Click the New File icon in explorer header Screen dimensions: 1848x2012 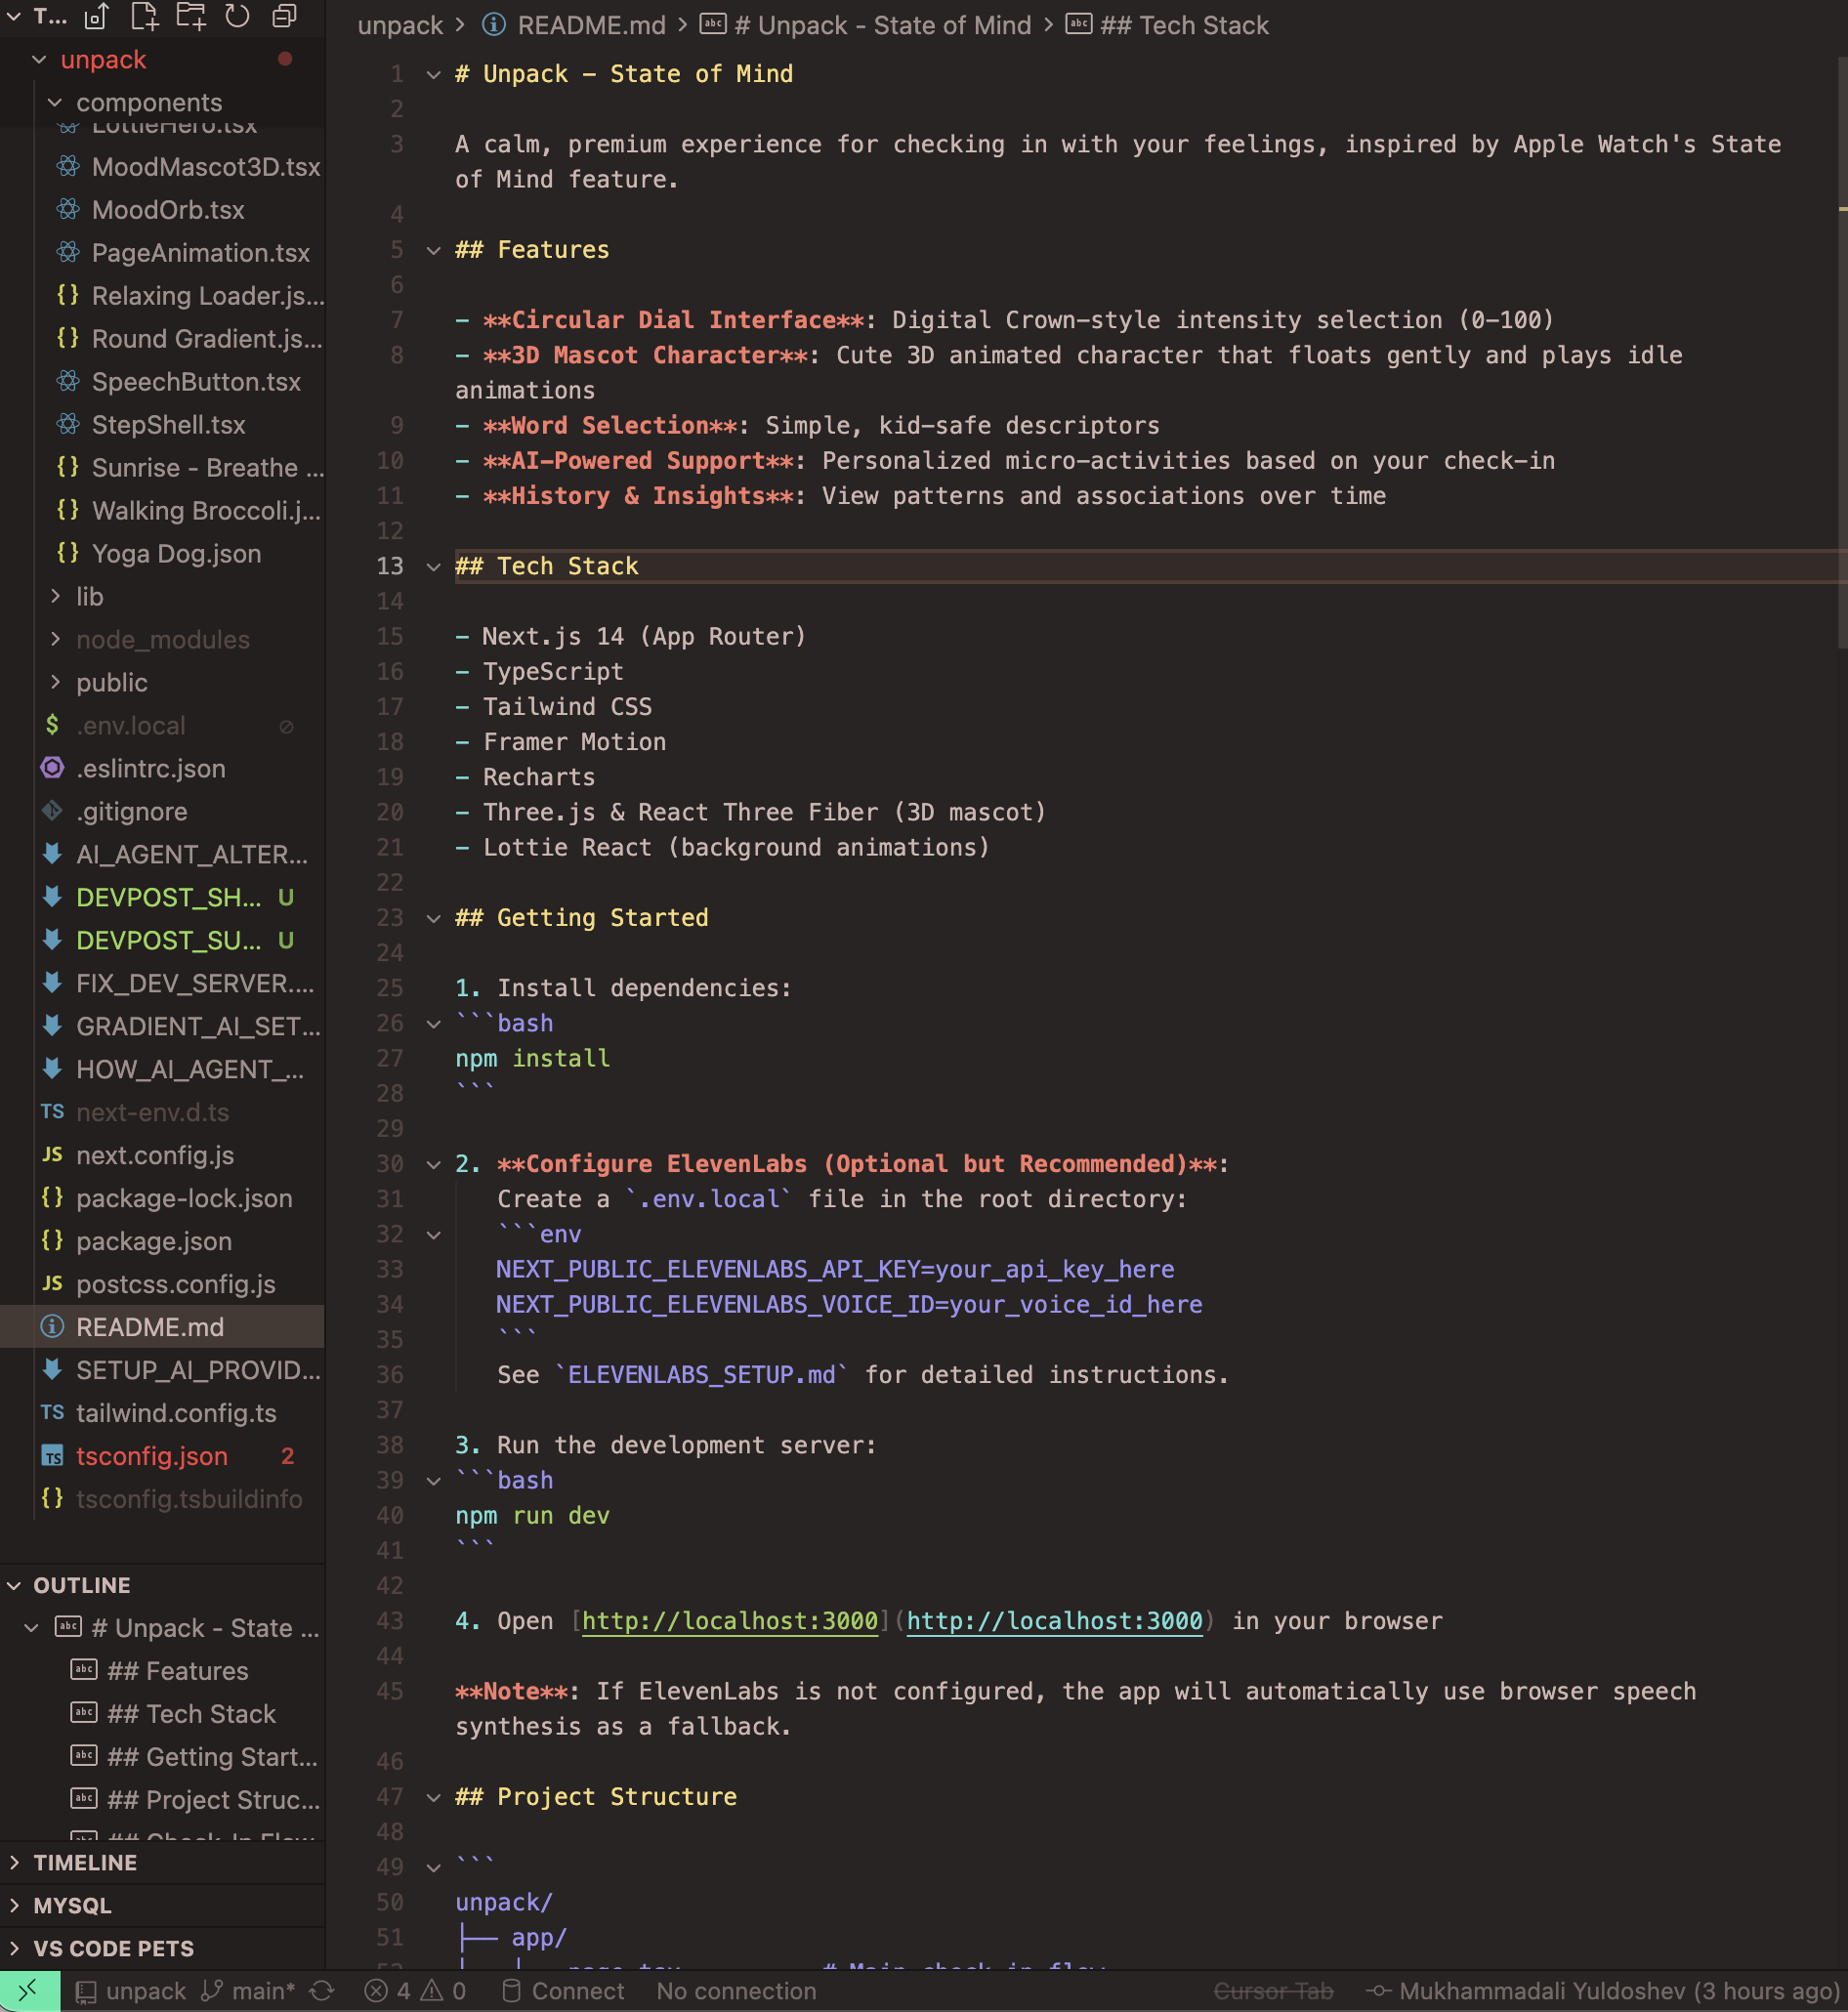pos(145,16)
